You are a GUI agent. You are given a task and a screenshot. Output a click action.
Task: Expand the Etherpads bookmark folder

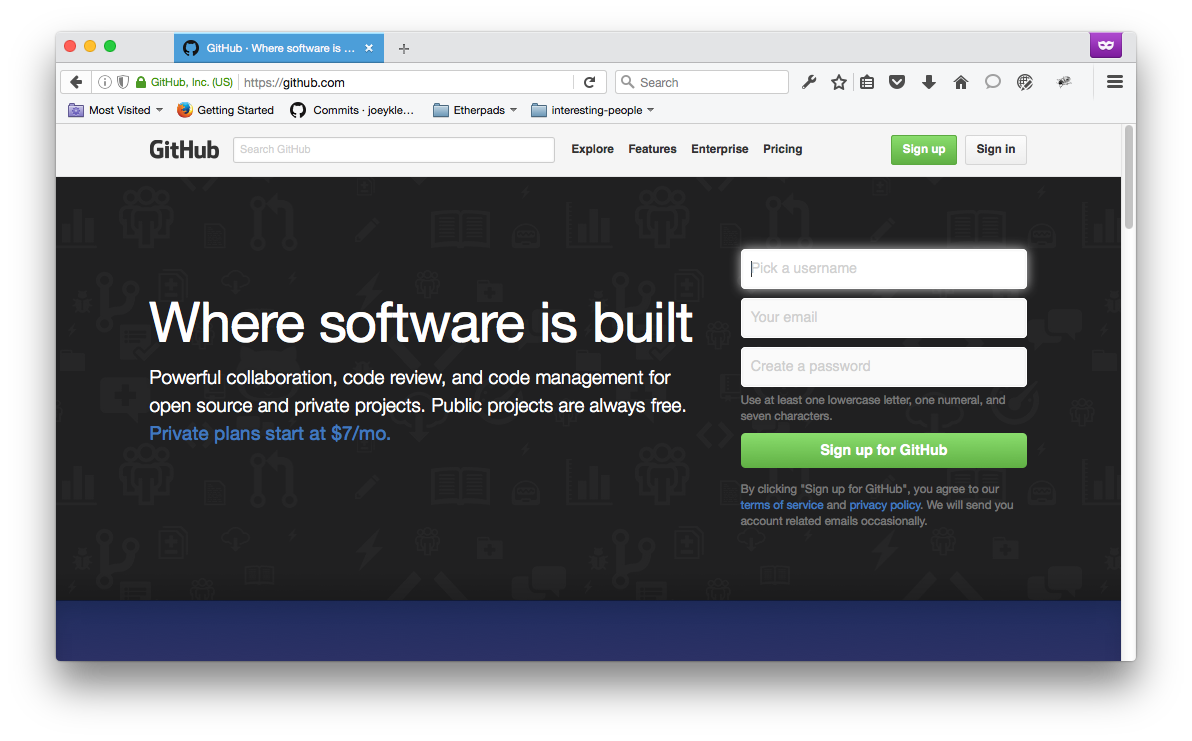pos(475,110)
